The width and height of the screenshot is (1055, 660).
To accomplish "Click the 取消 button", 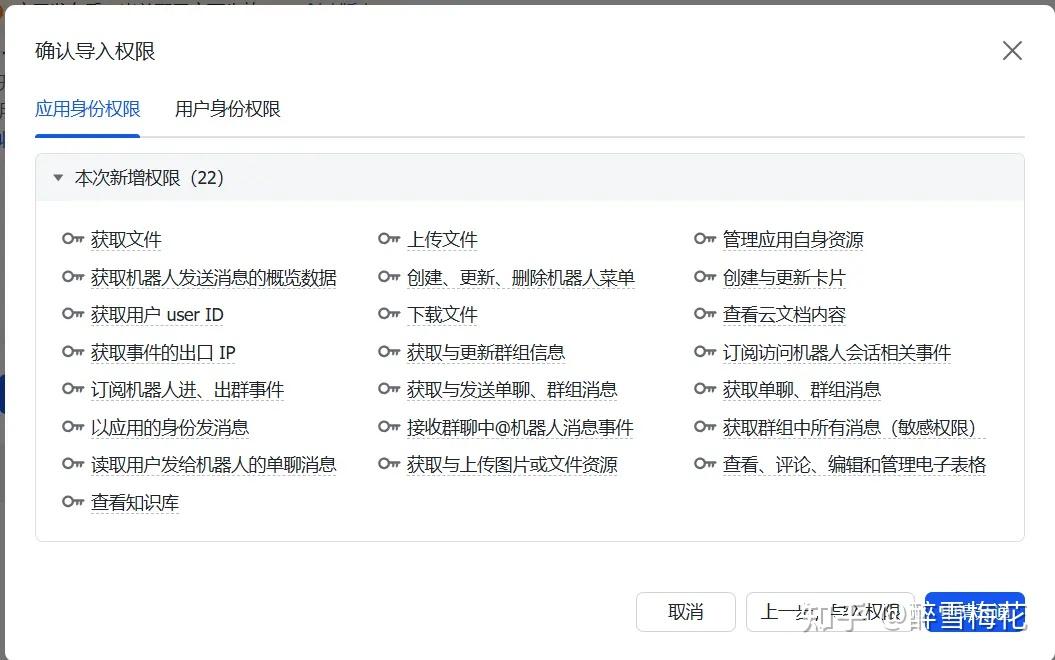I will (x=685, y=612).
